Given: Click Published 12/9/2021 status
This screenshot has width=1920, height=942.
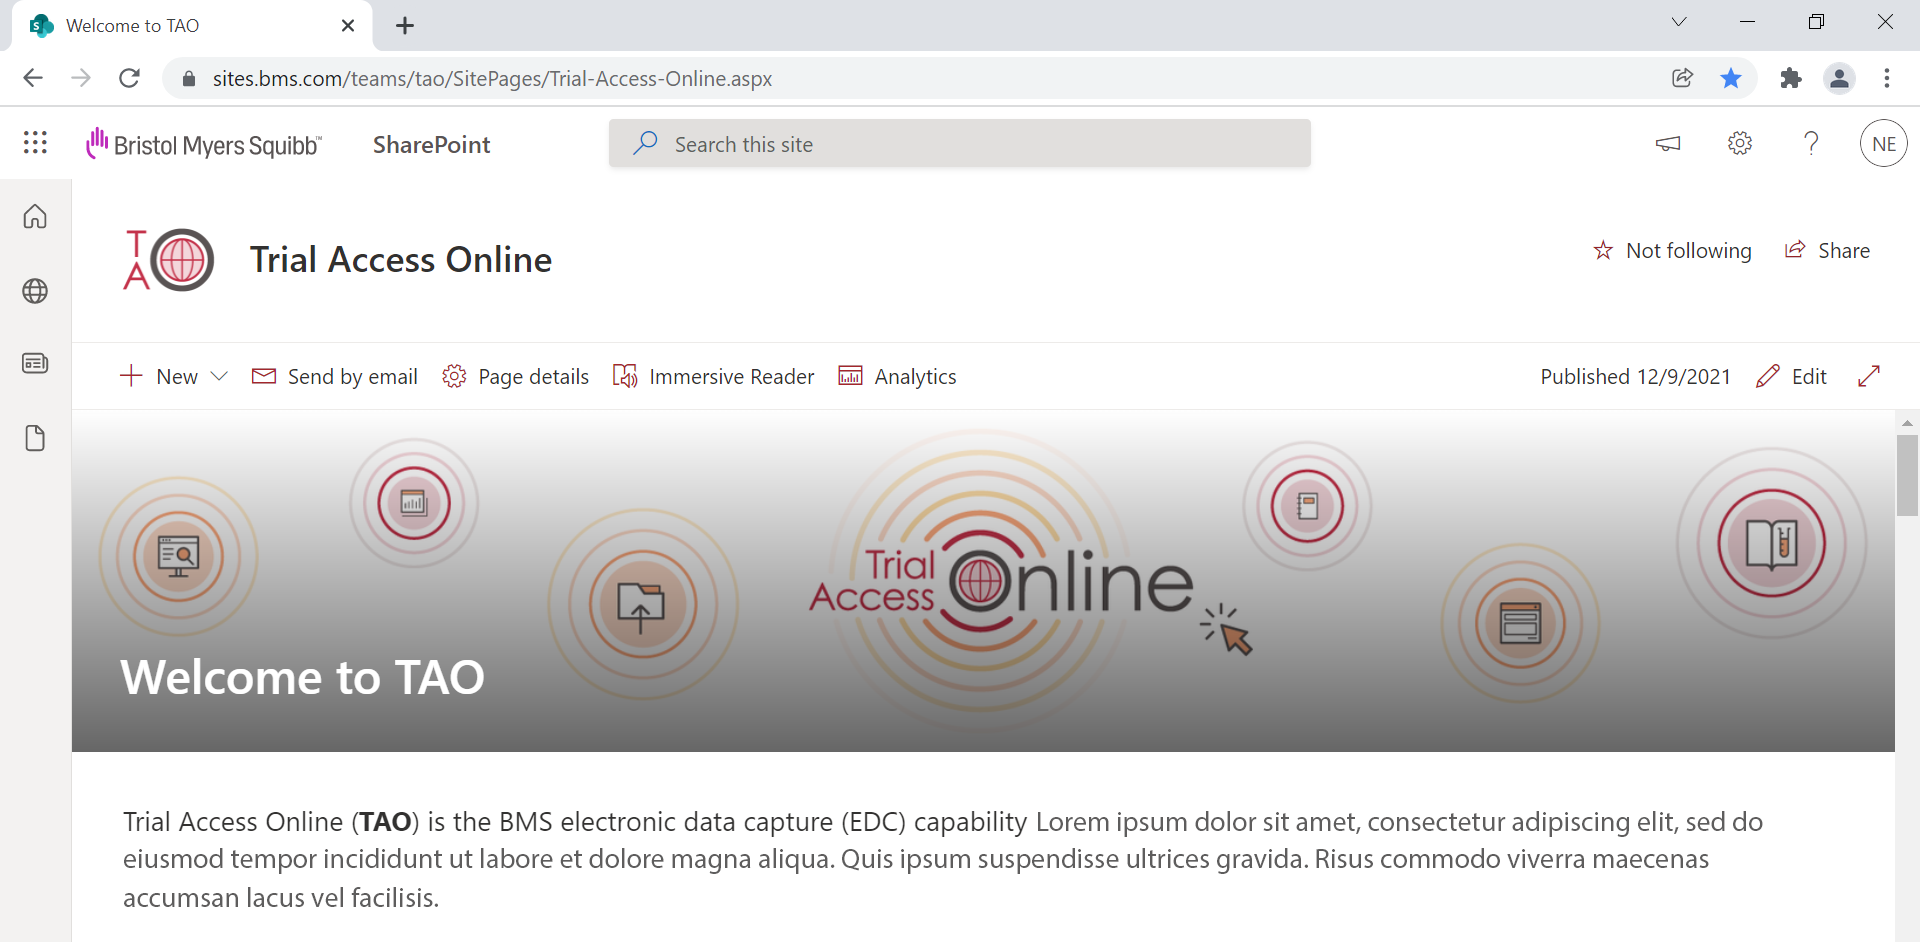Looking at the screenshot, I should point(1635,377).
